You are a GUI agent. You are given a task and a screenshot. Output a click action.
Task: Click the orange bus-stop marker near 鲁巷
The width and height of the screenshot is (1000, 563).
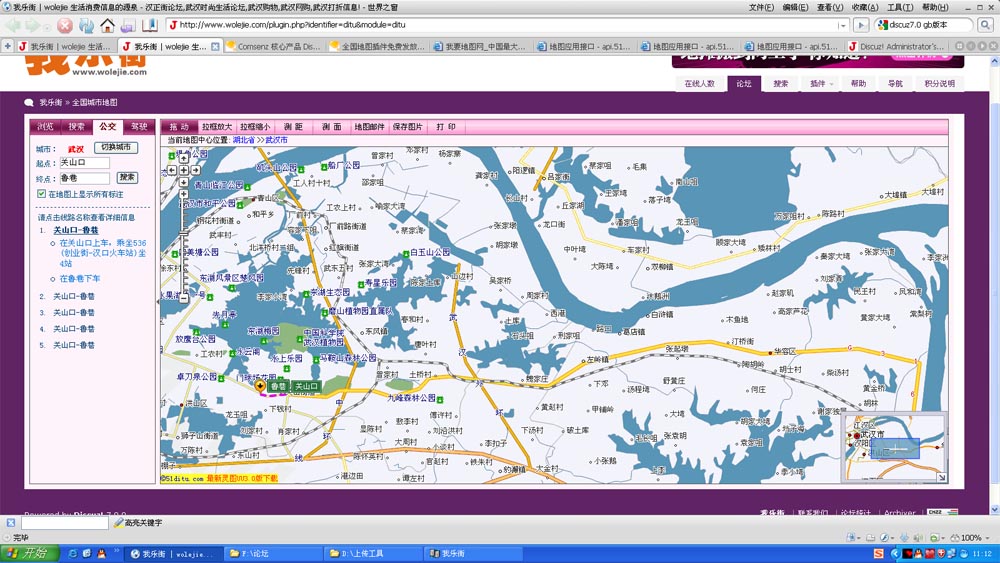click(x=260, y=386)
